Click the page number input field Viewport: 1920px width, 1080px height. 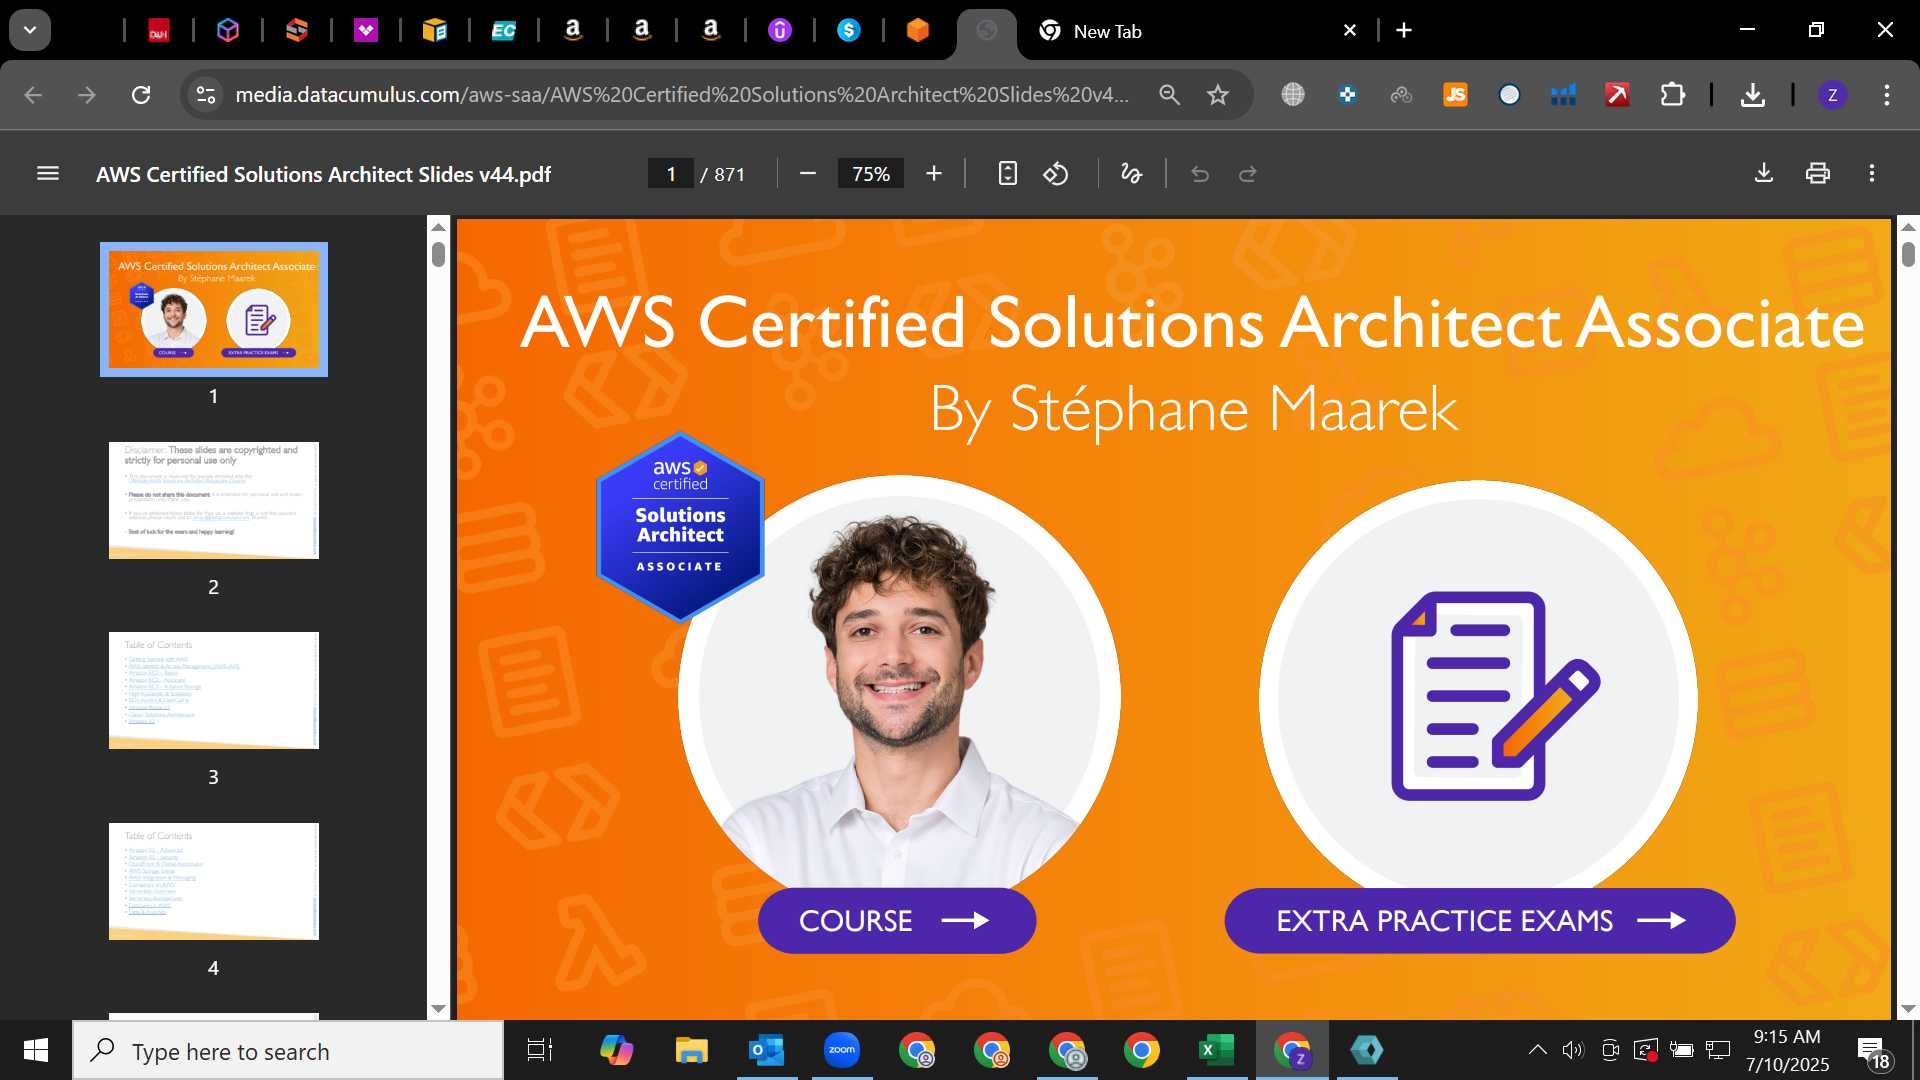coord(671,174)
